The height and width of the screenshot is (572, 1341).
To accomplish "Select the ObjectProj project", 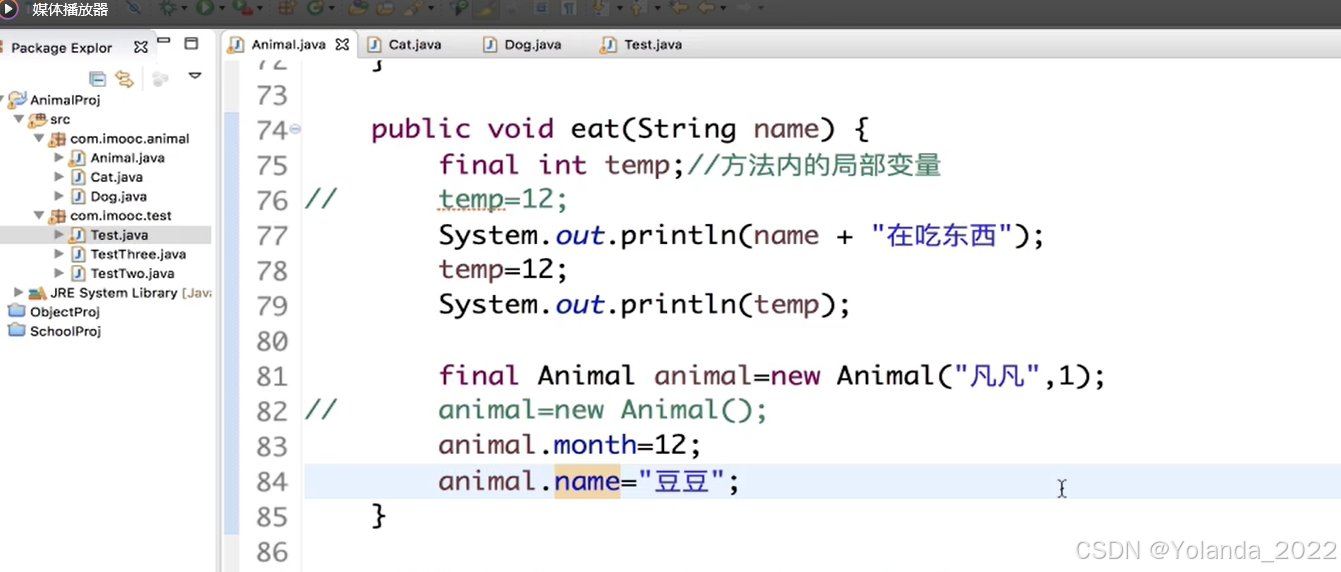I will click(65, 312).
